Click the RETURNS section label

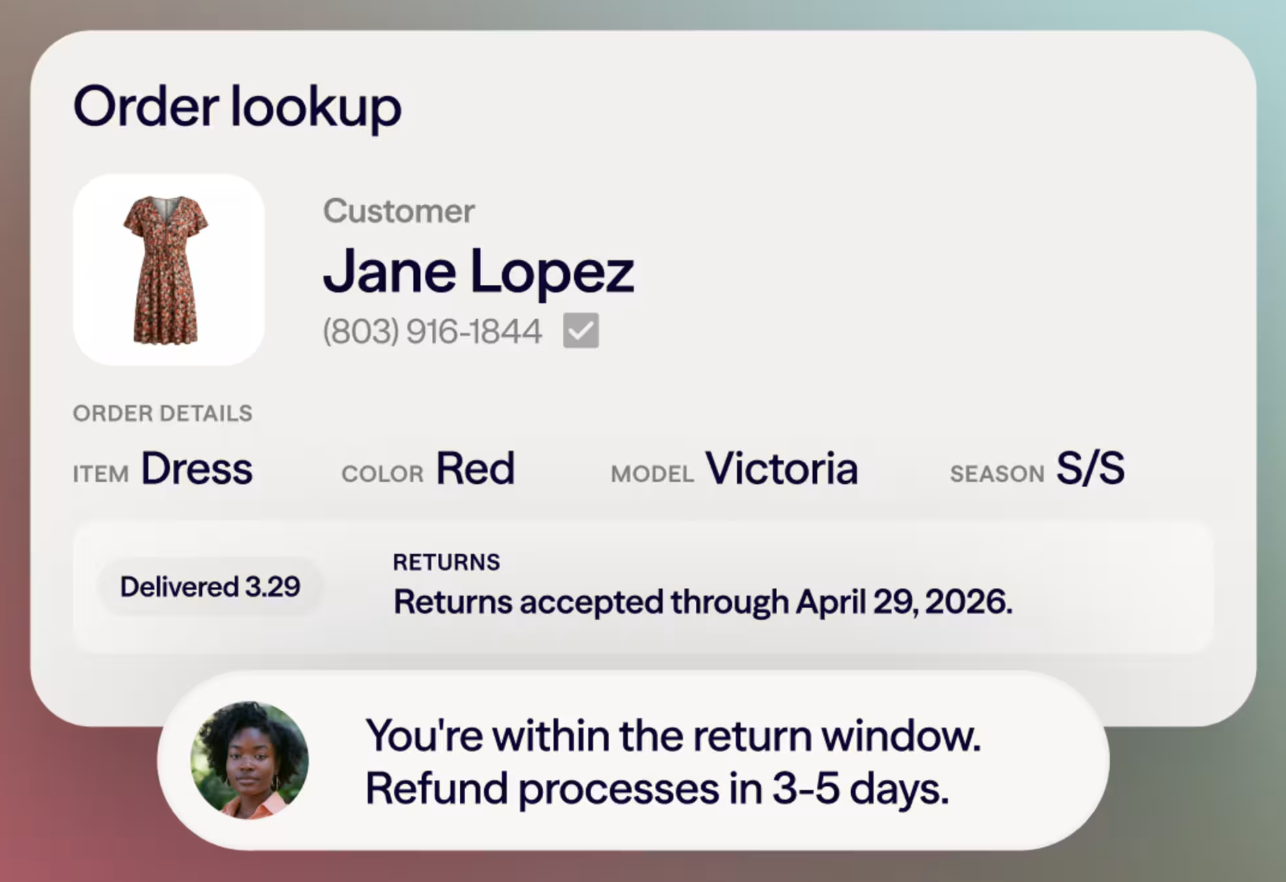[x=447, y=562]
